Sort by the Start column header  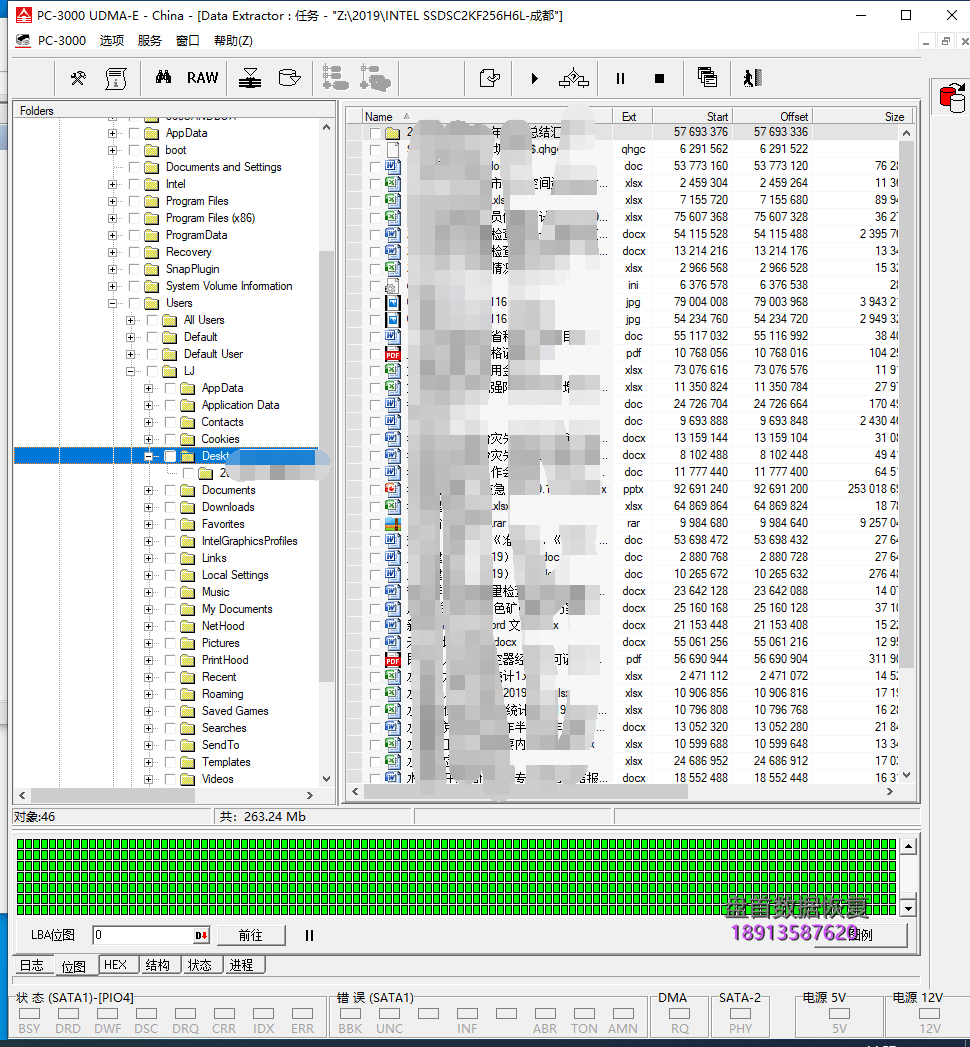point(692,116)
